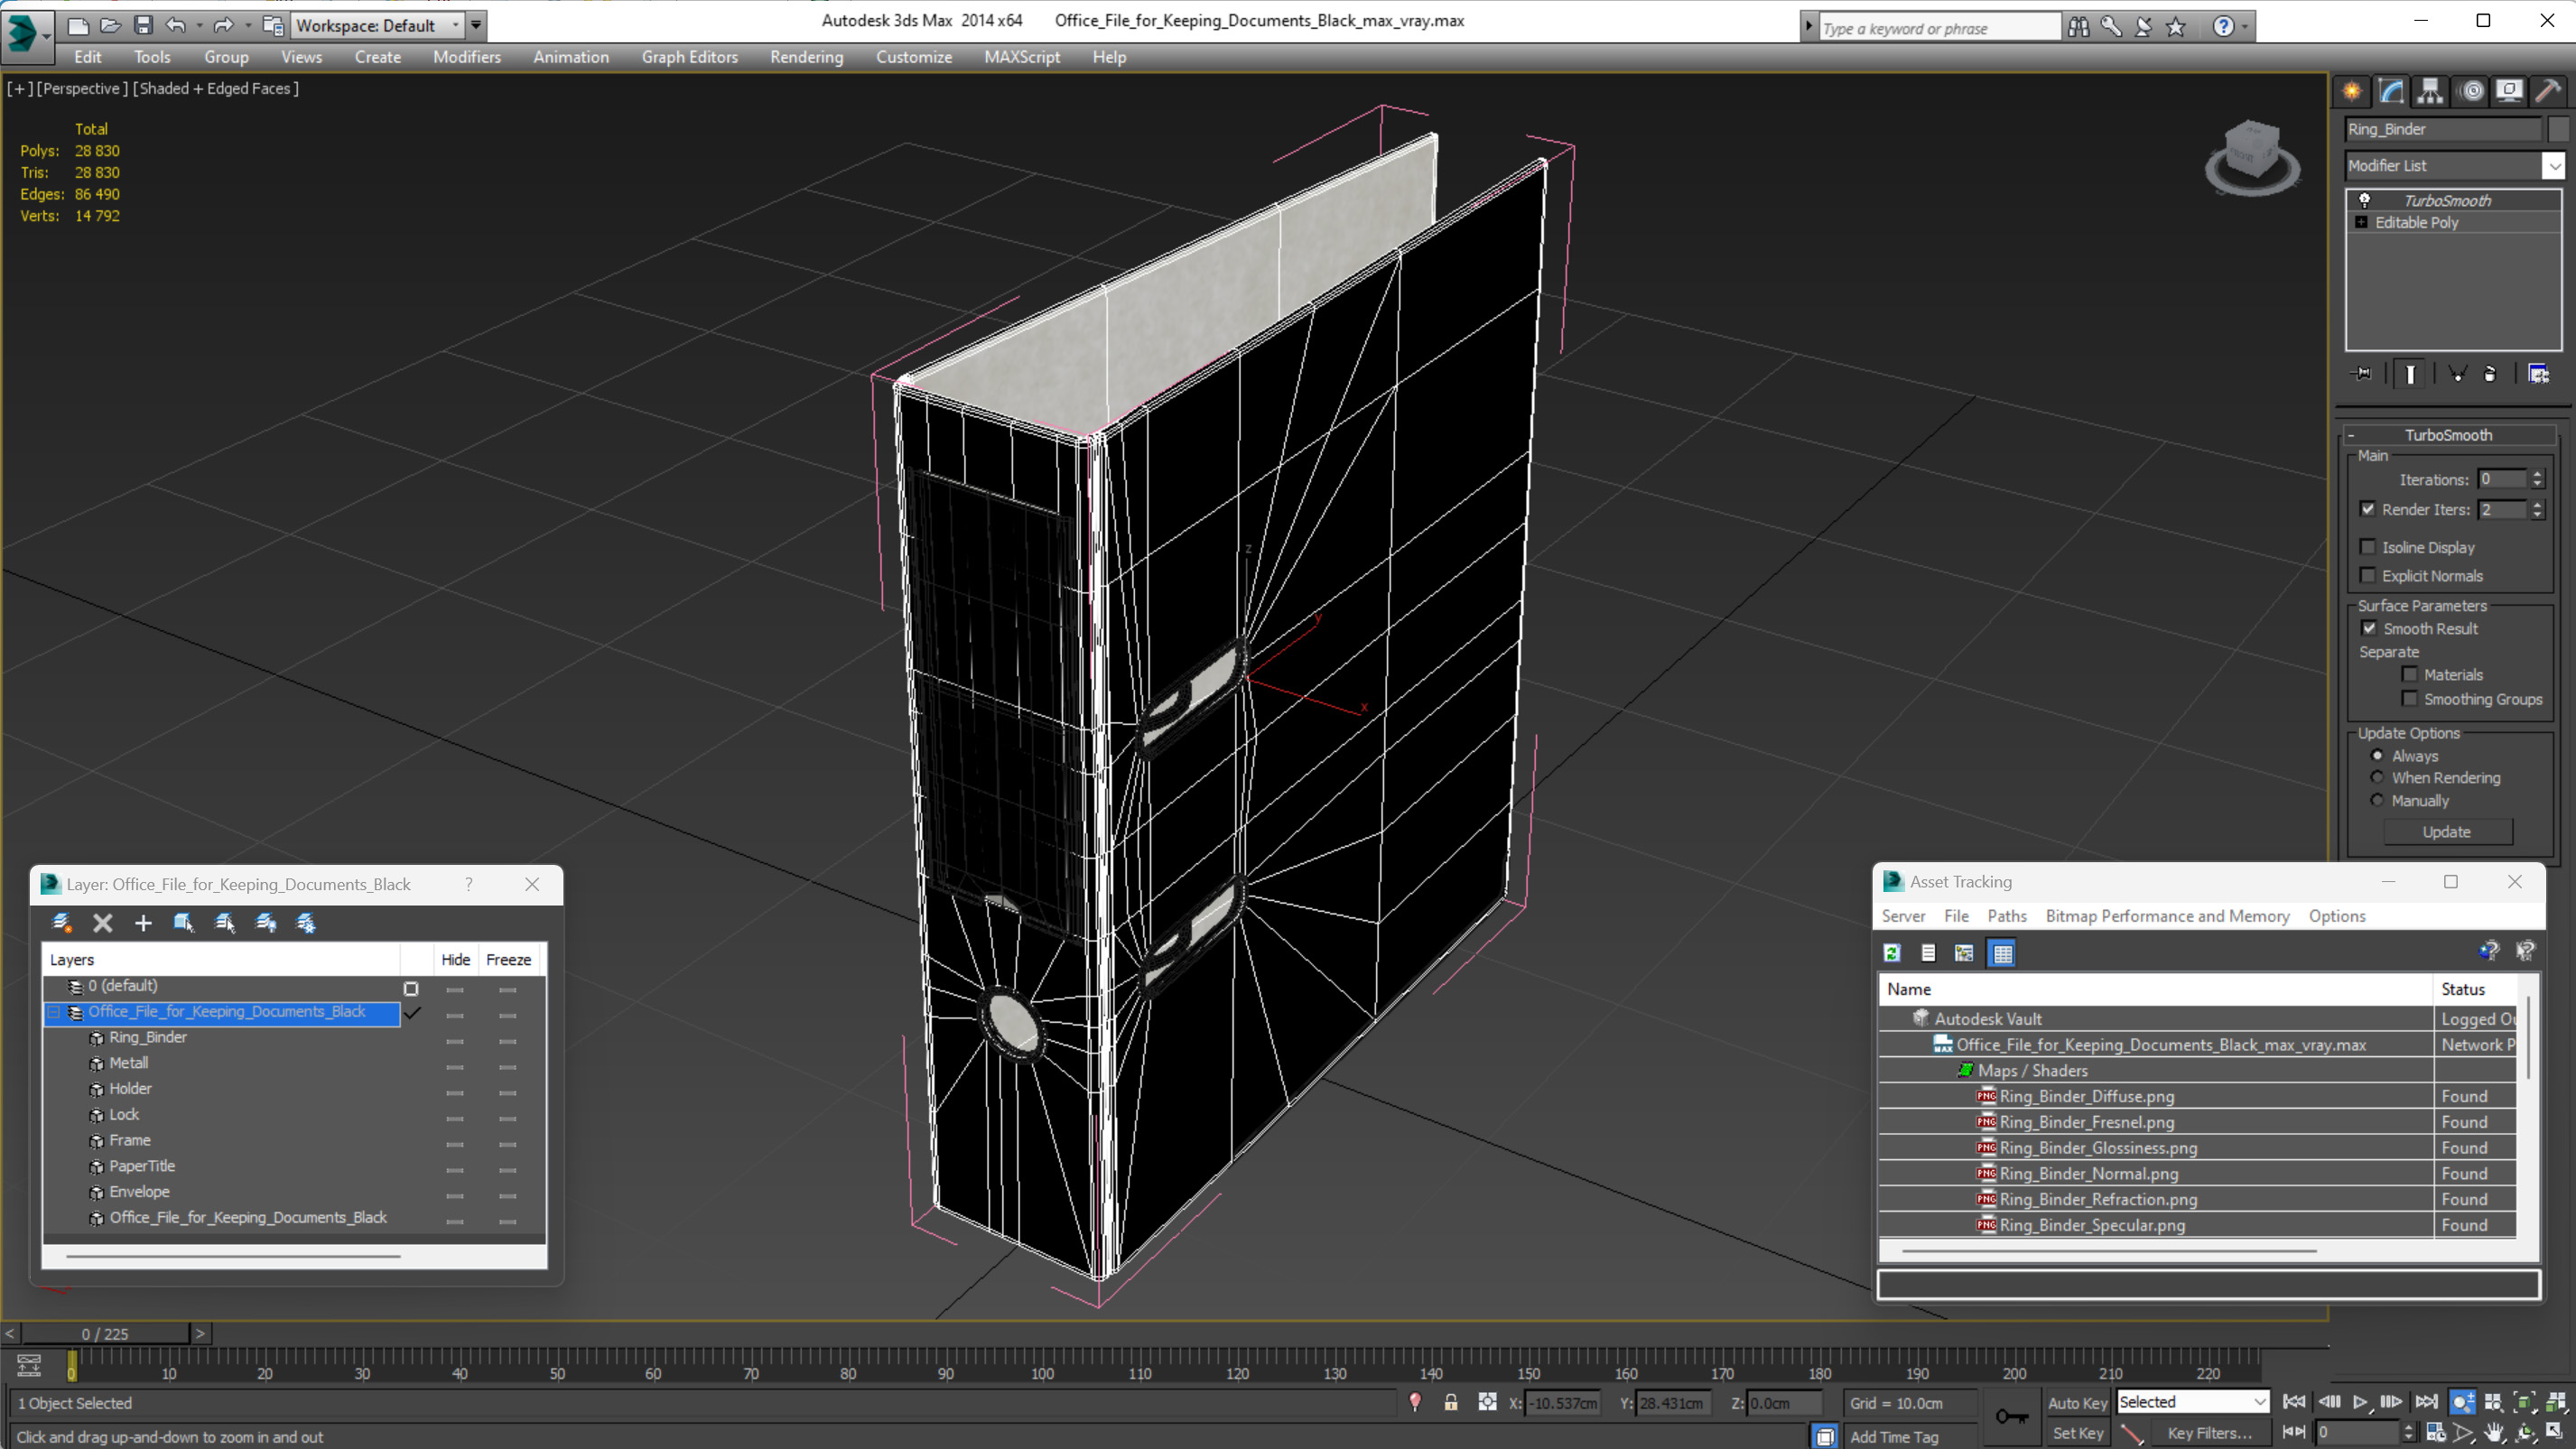Click the Set Keys large key icon
Image resolution: width=2576 pixels, height=1449 pixels.
[2011, 1416]
